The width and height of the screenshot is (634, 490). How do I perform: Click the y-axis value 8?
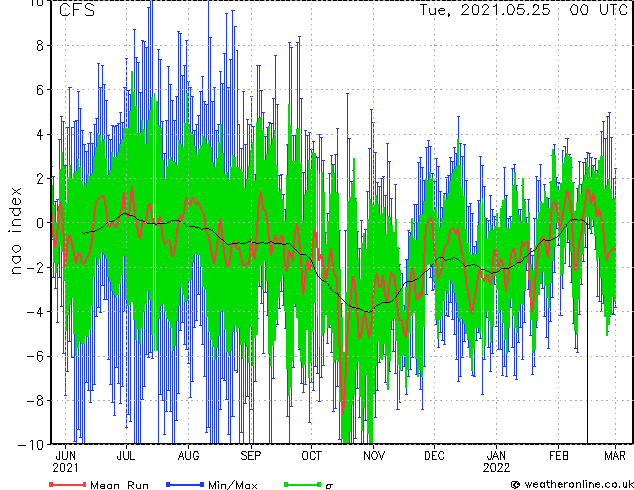click(x=40, y=46)
